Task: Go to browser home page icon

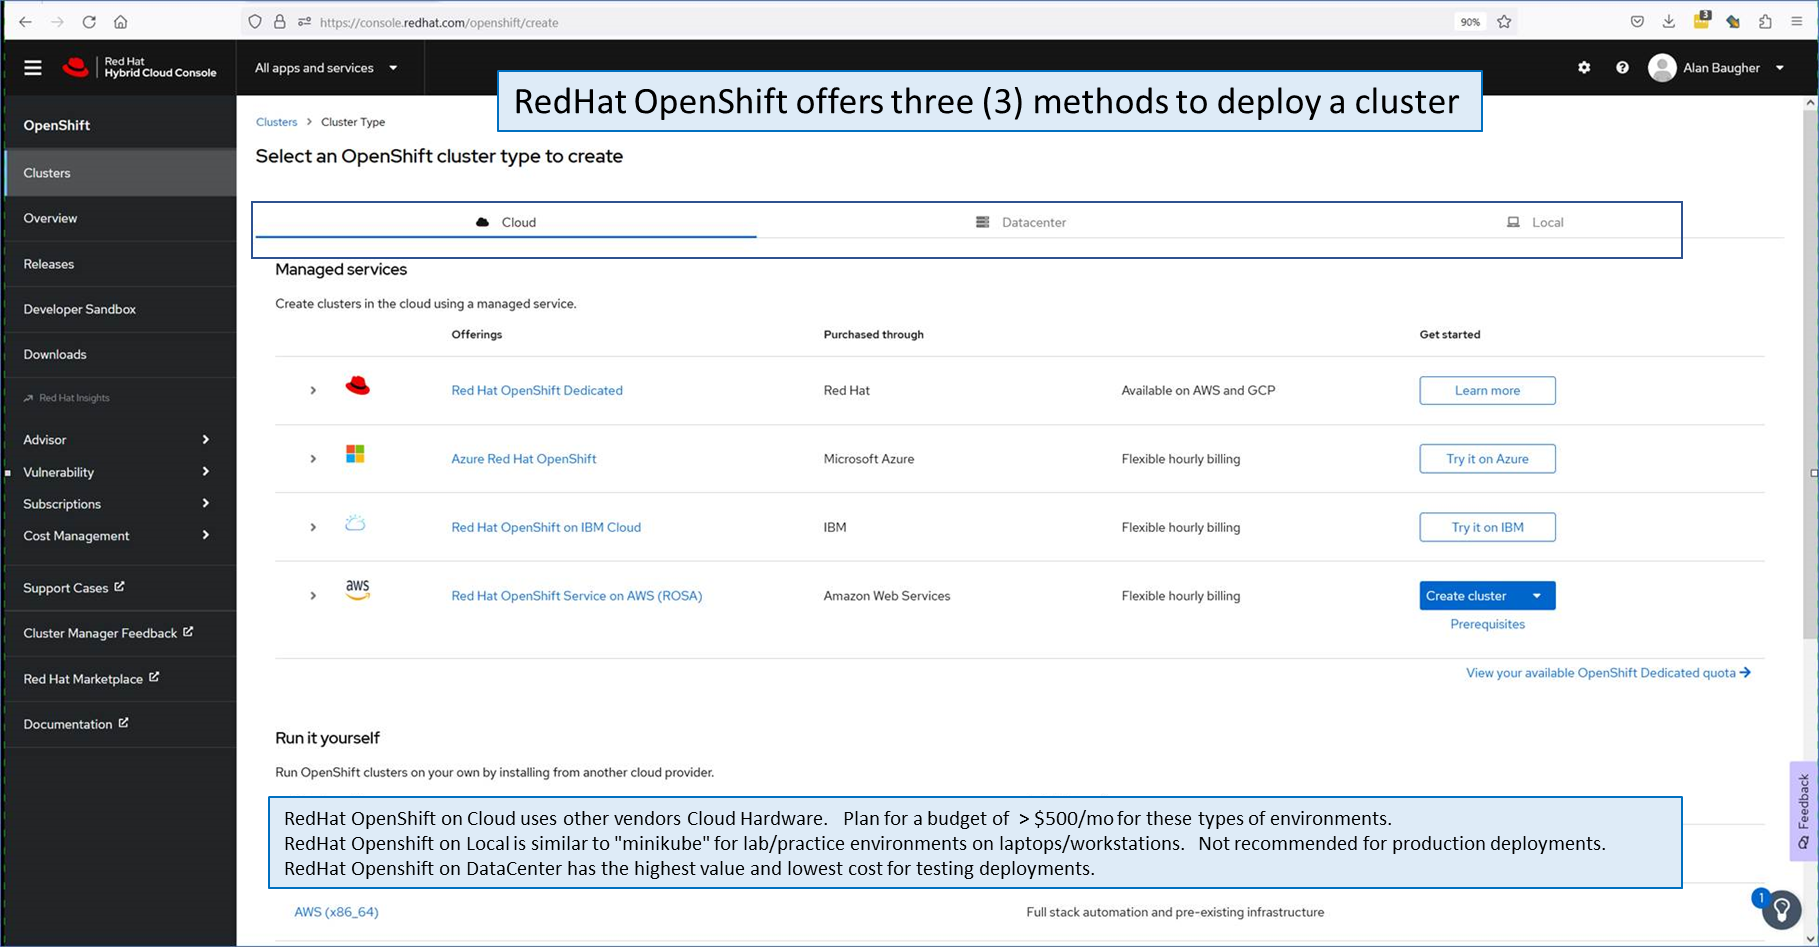Action: tap(120, 22)
